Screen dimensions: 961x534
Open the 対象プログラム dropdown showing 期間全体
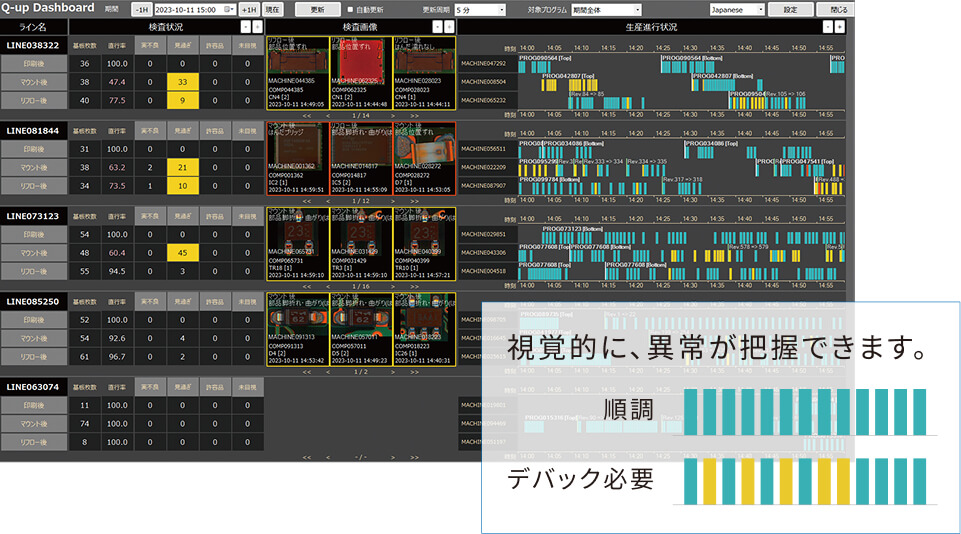[x=606, y=10]
